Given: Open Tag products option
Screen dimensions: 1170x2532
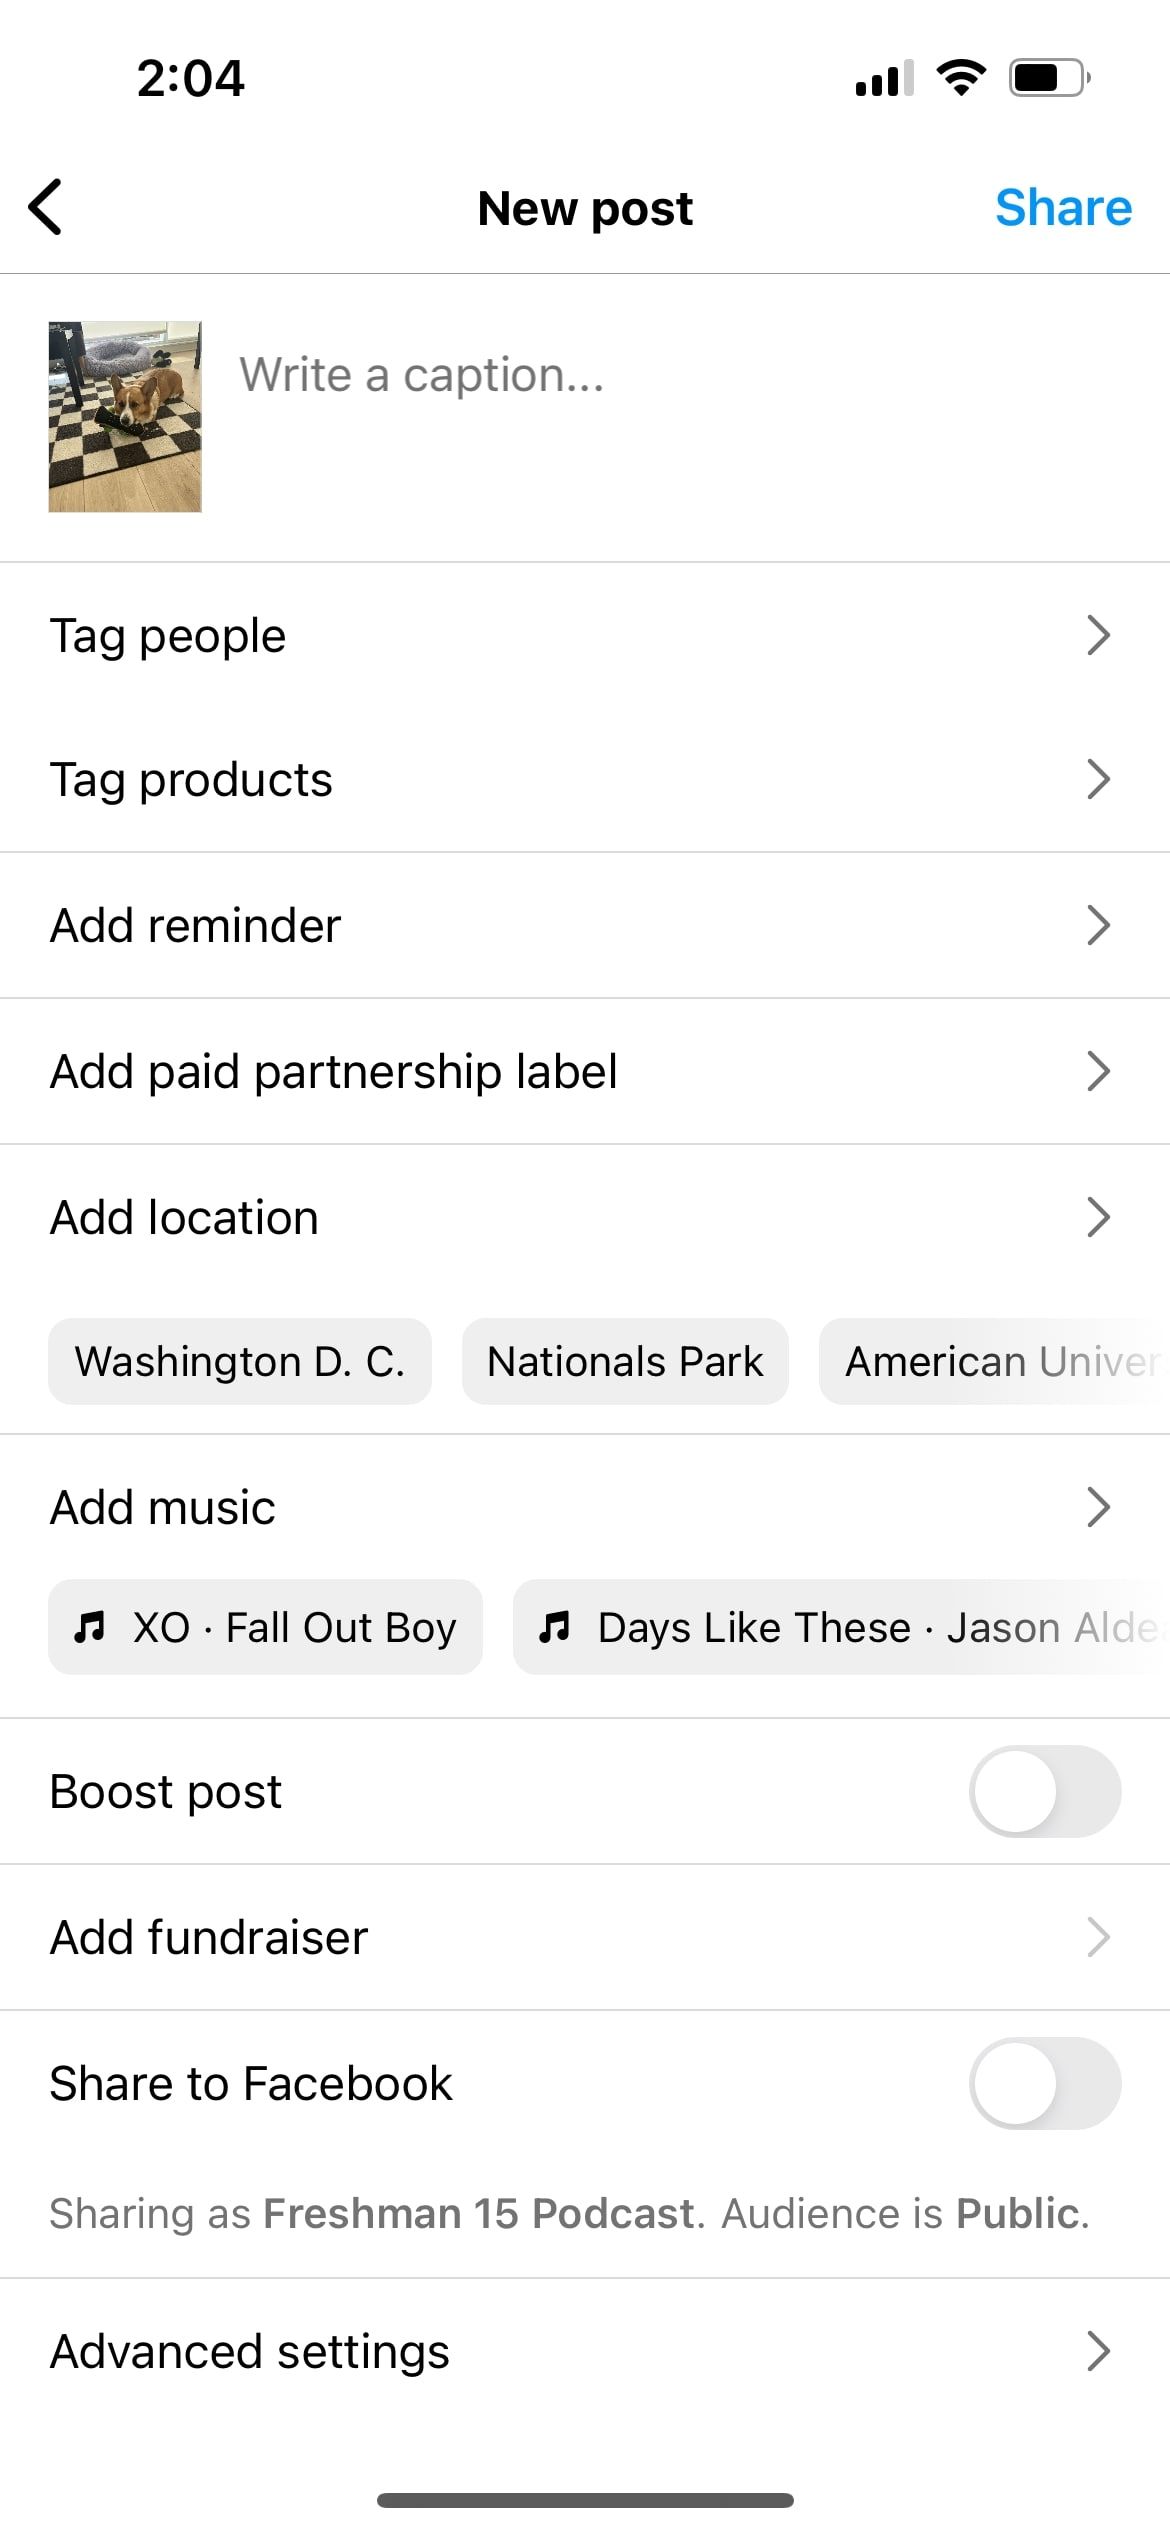Looking at the screenshot, I should coord(191,780).
